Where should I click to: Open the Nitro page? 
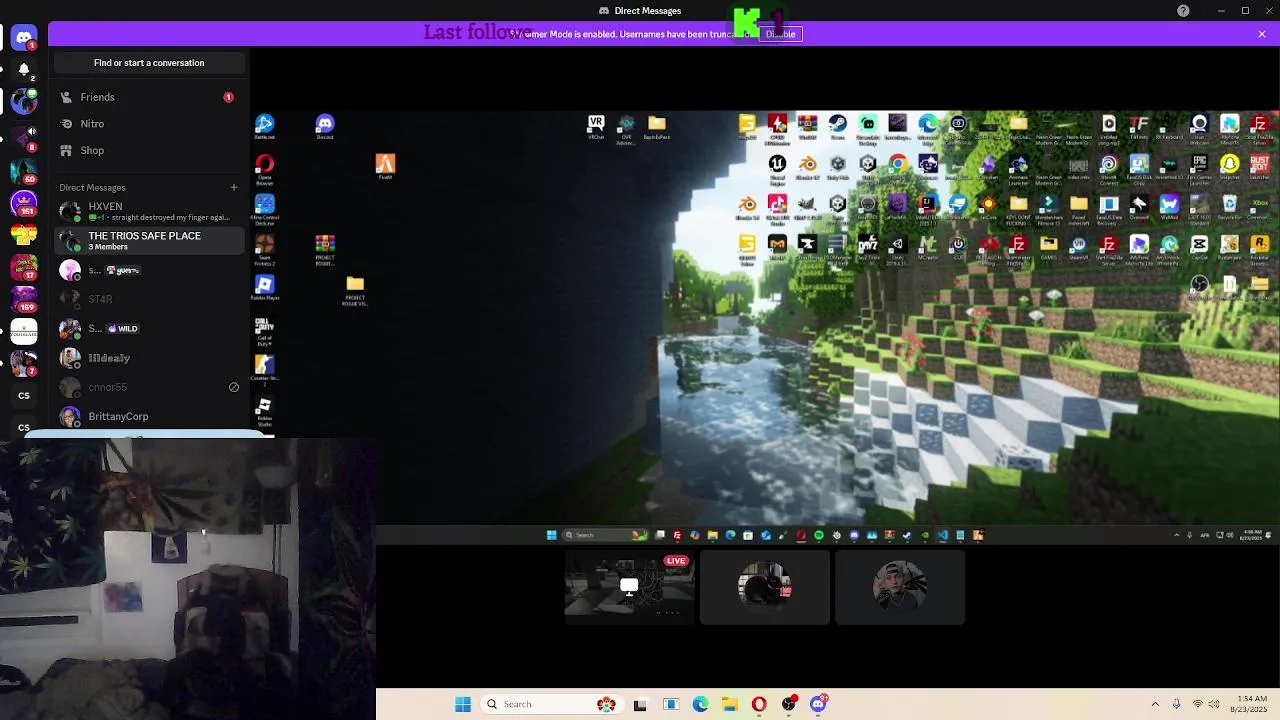pos(149,124)
